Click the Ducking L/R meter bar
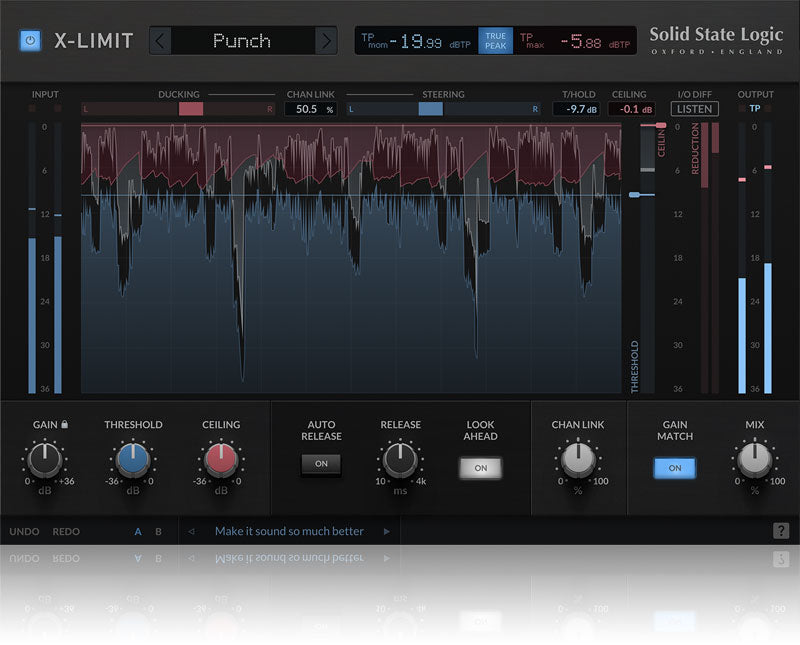The width and height of the screenshot is (800, 645). point(178,109)
